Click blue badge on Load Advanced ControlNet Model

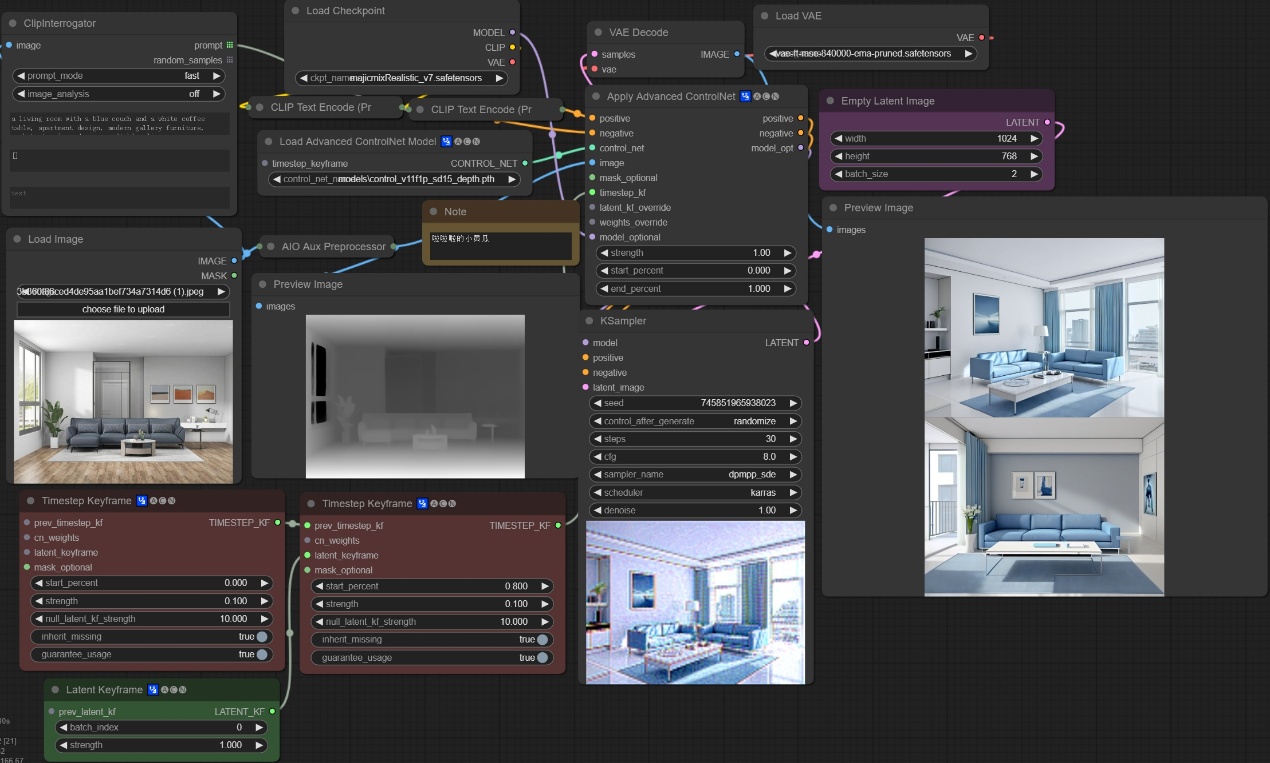tap(446, 141)
